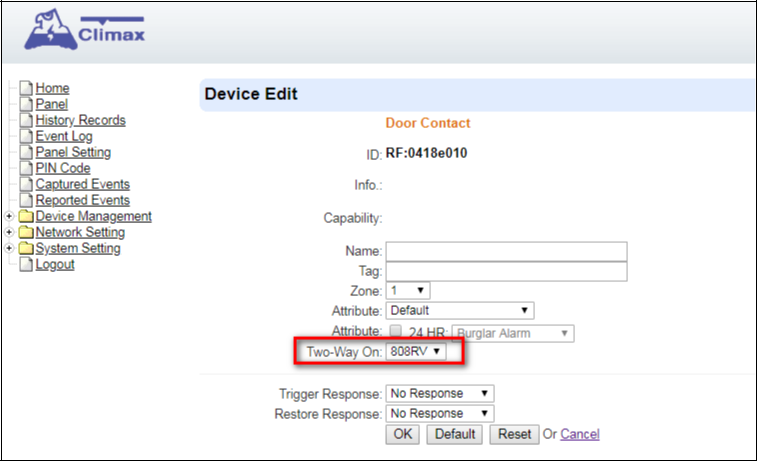757x461 pixels.
Task: Open the Trigger Response dropdown
Action: (x=439, y=393)
